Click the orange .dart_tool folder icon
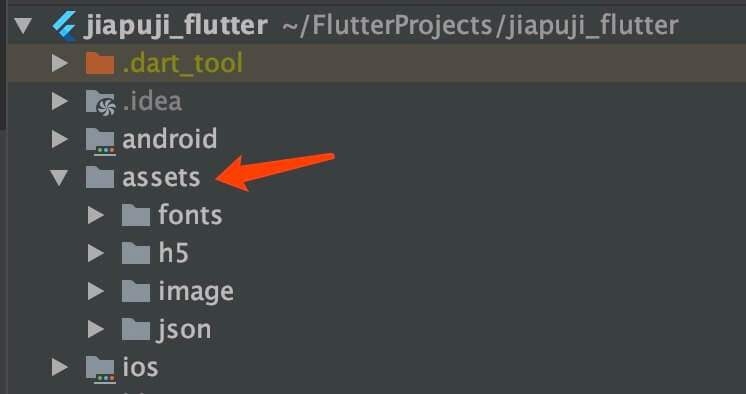Image resolution: width=746 pixels, height=394 pixels. [x=100, y=63]
